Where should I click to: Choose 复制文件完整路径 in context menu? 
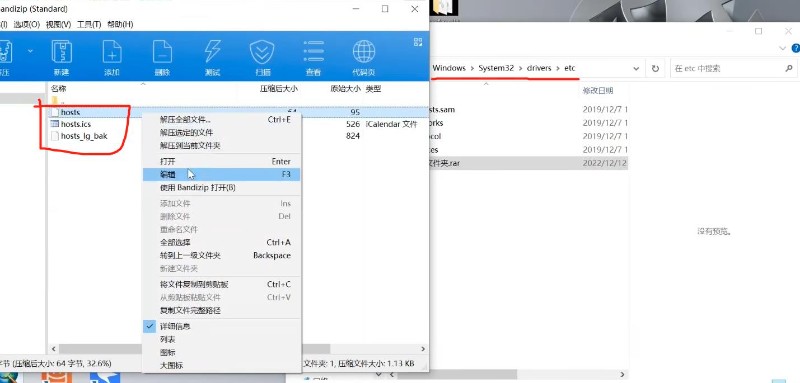221,311
